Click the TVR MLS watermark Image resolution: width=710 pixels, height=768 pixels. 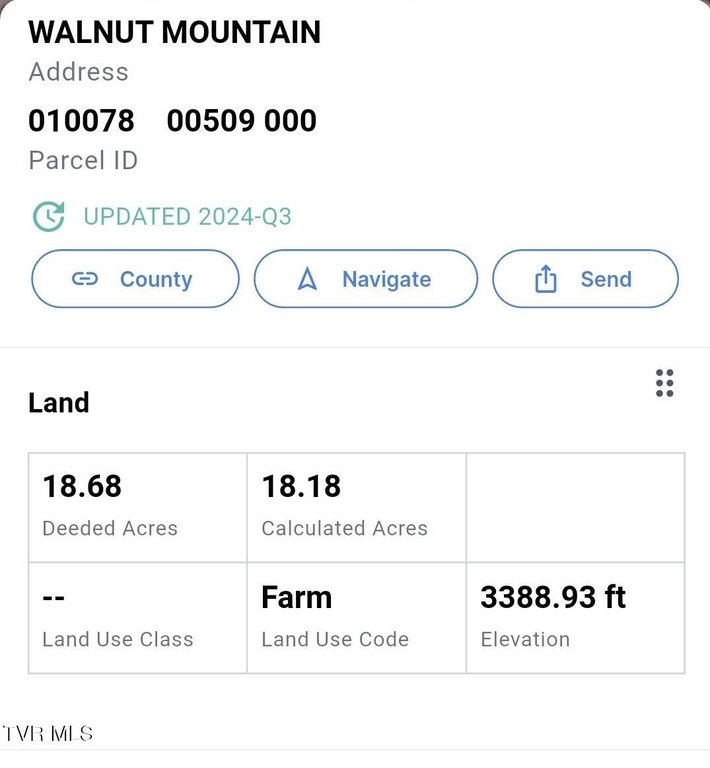point(48,733)
